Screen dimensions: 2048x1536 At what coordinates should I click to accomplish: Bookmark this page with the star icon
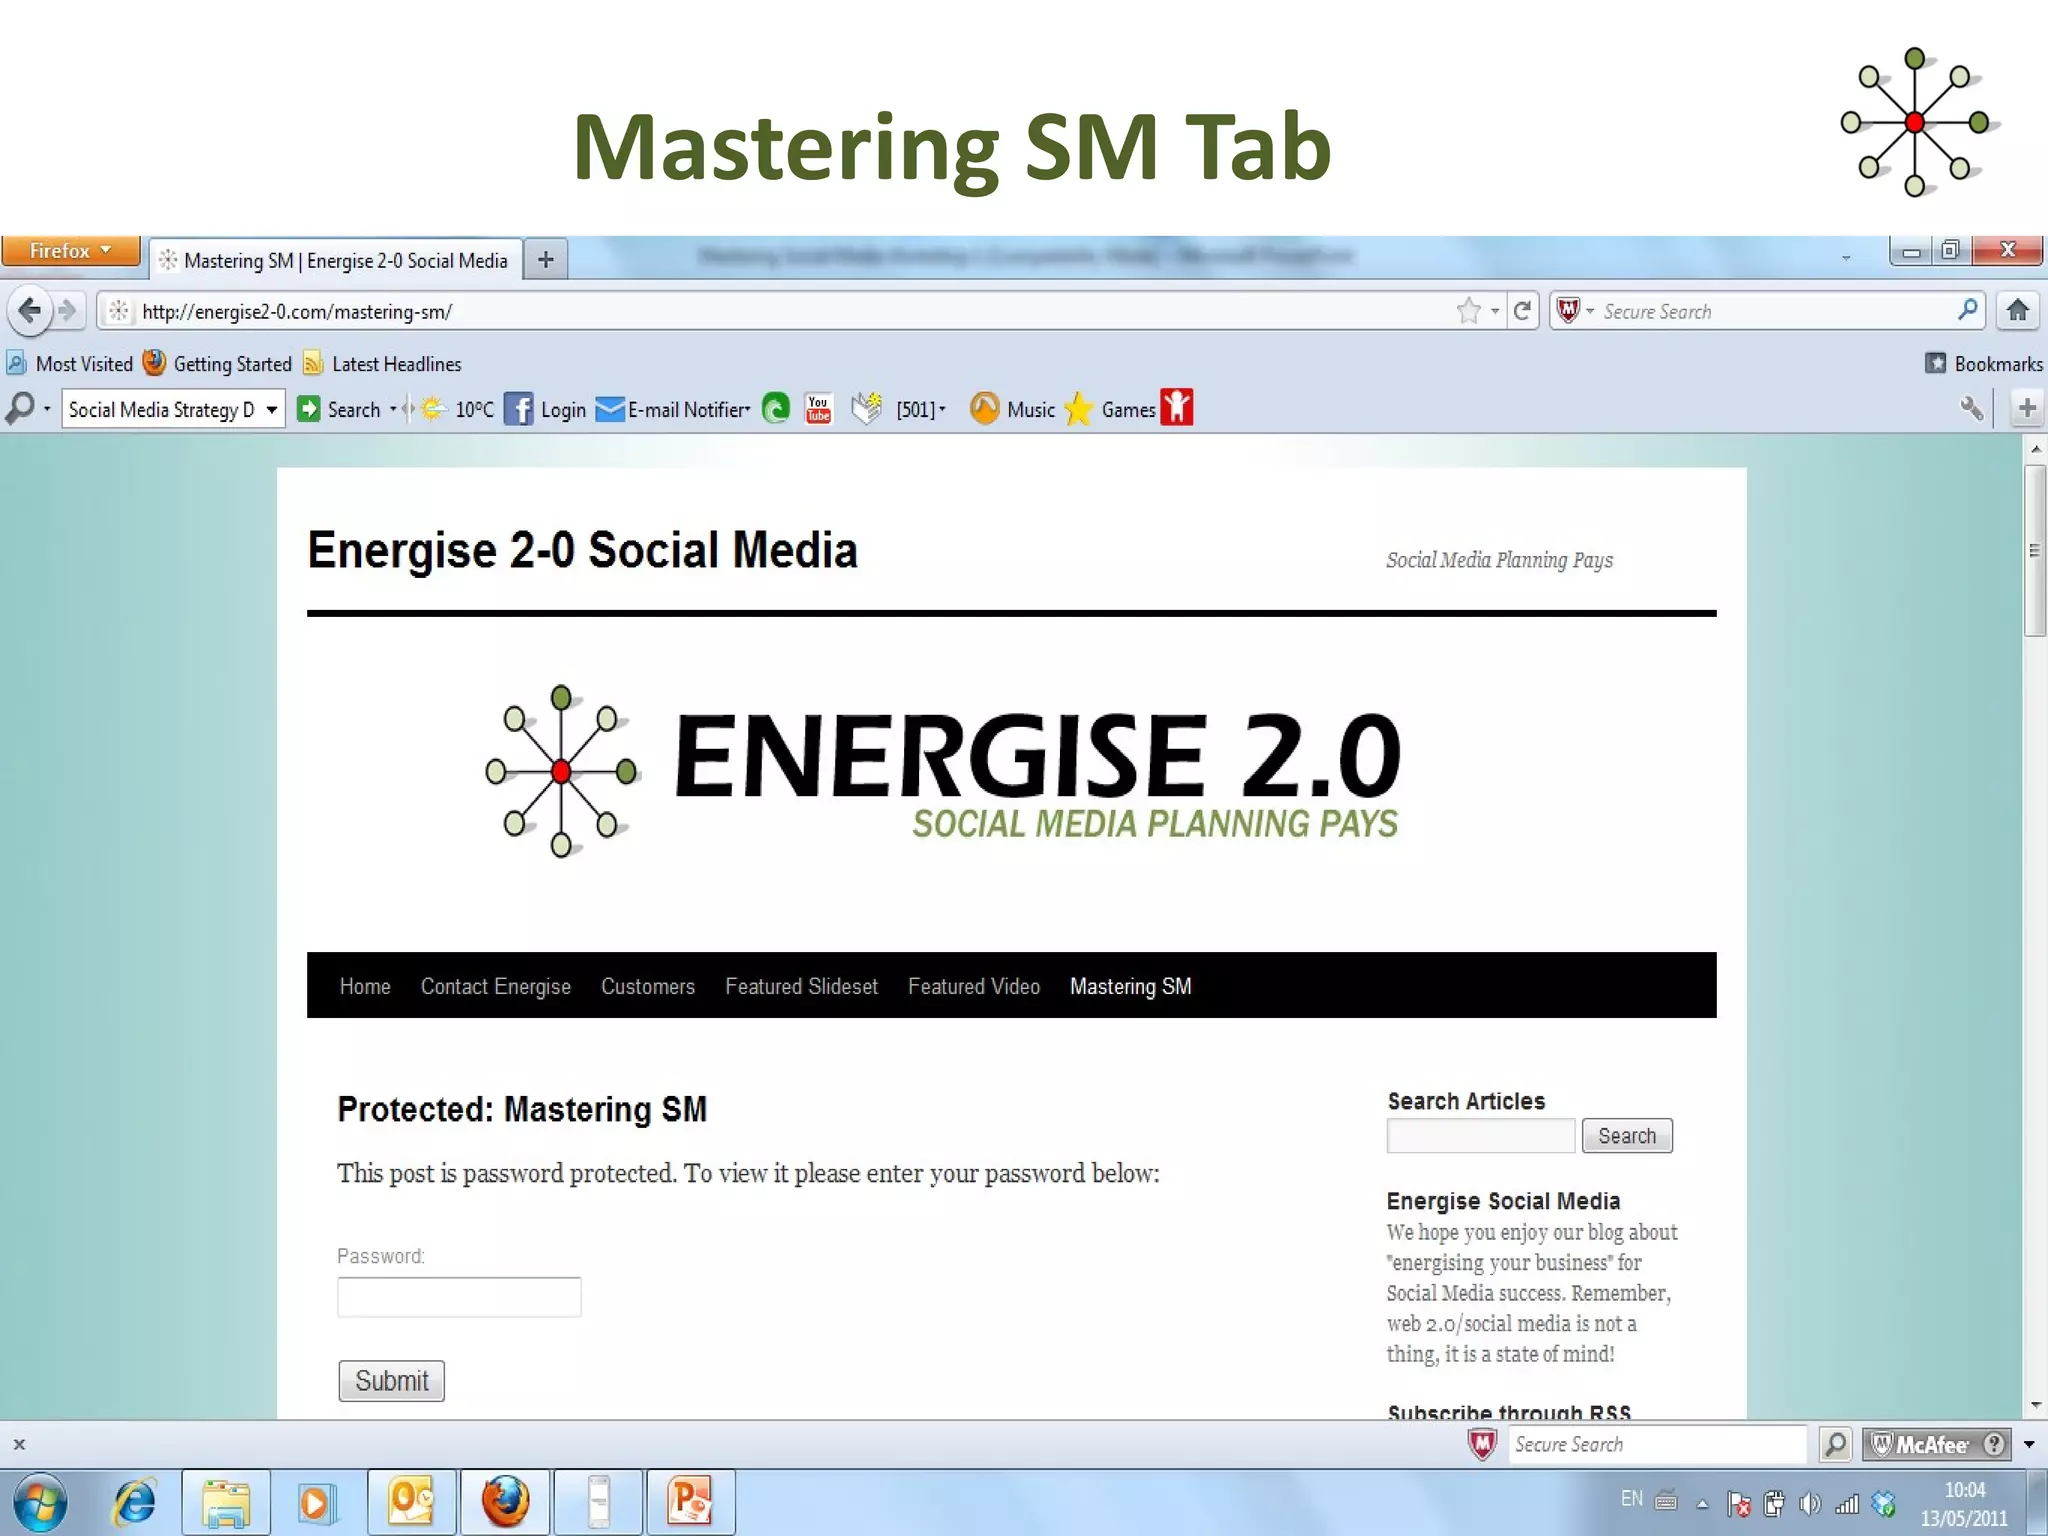[1468, 311]
